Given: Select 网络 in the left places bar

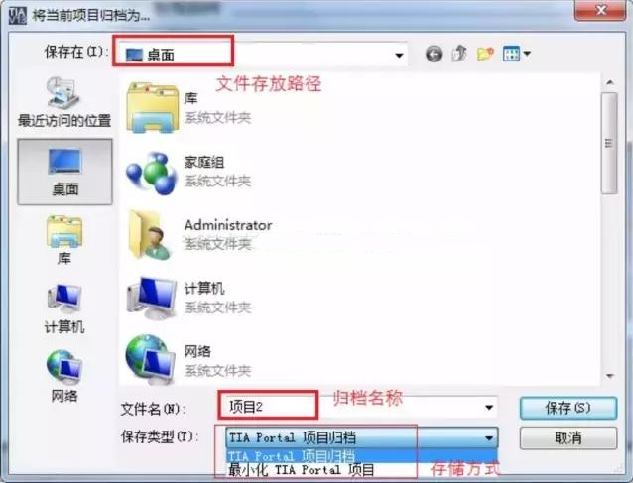Looking at the screenshot, I should tap(65, 376).
